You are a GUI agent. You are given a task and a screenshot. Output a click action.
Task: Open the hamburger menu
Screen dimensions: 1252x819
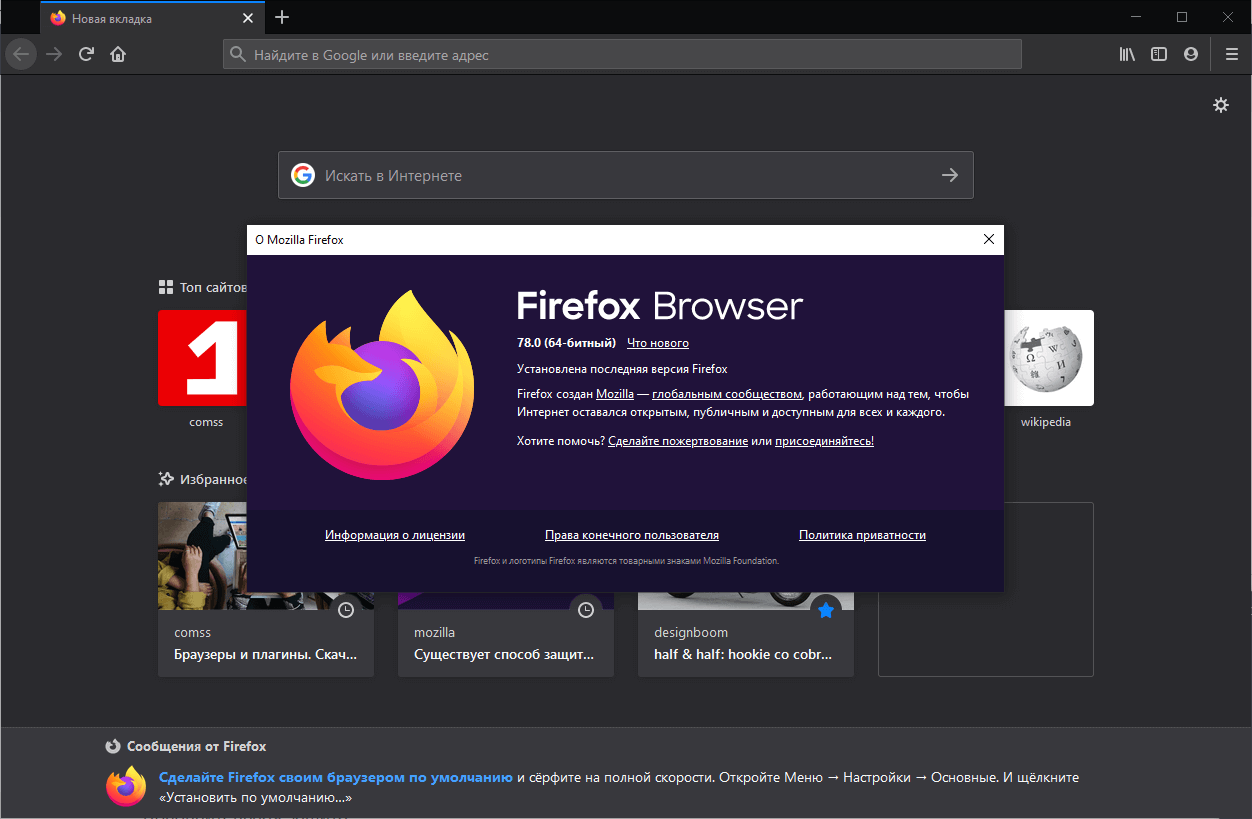click(1231, 54)
